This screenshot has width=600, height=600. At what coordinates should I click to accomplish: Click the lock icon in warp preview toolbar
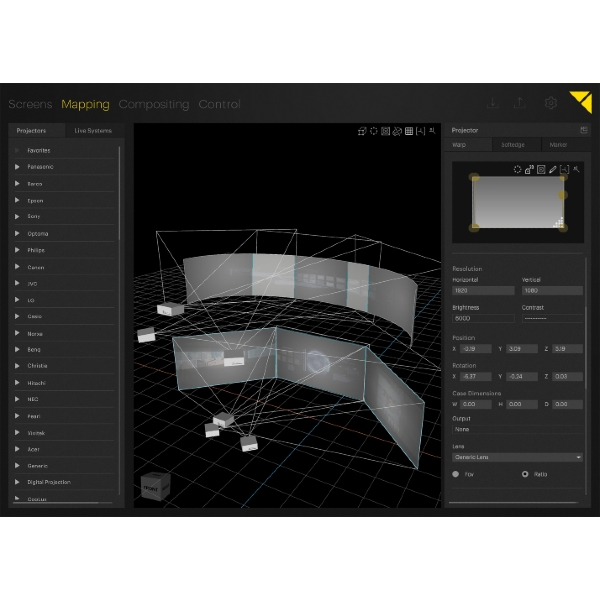[529, 170]
